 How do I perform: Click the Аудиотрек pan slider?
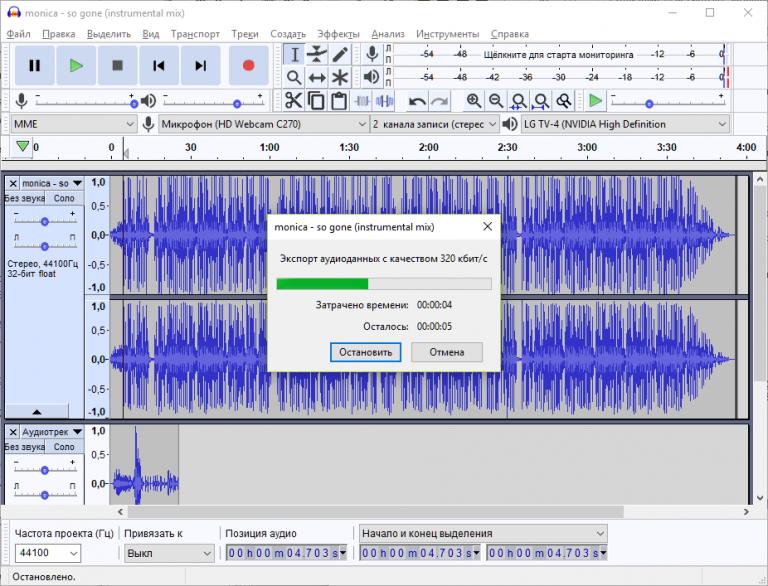tap(45, 494)
